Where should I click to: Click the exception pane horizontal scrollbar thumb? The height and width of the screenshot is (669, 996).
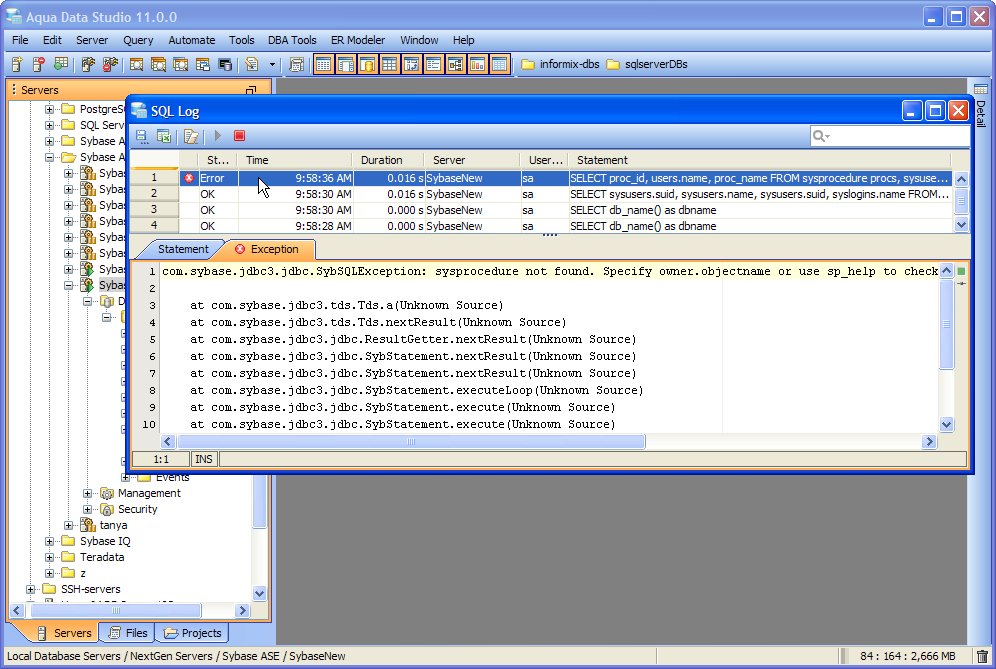pyautogui.click(x=411, y=442)
